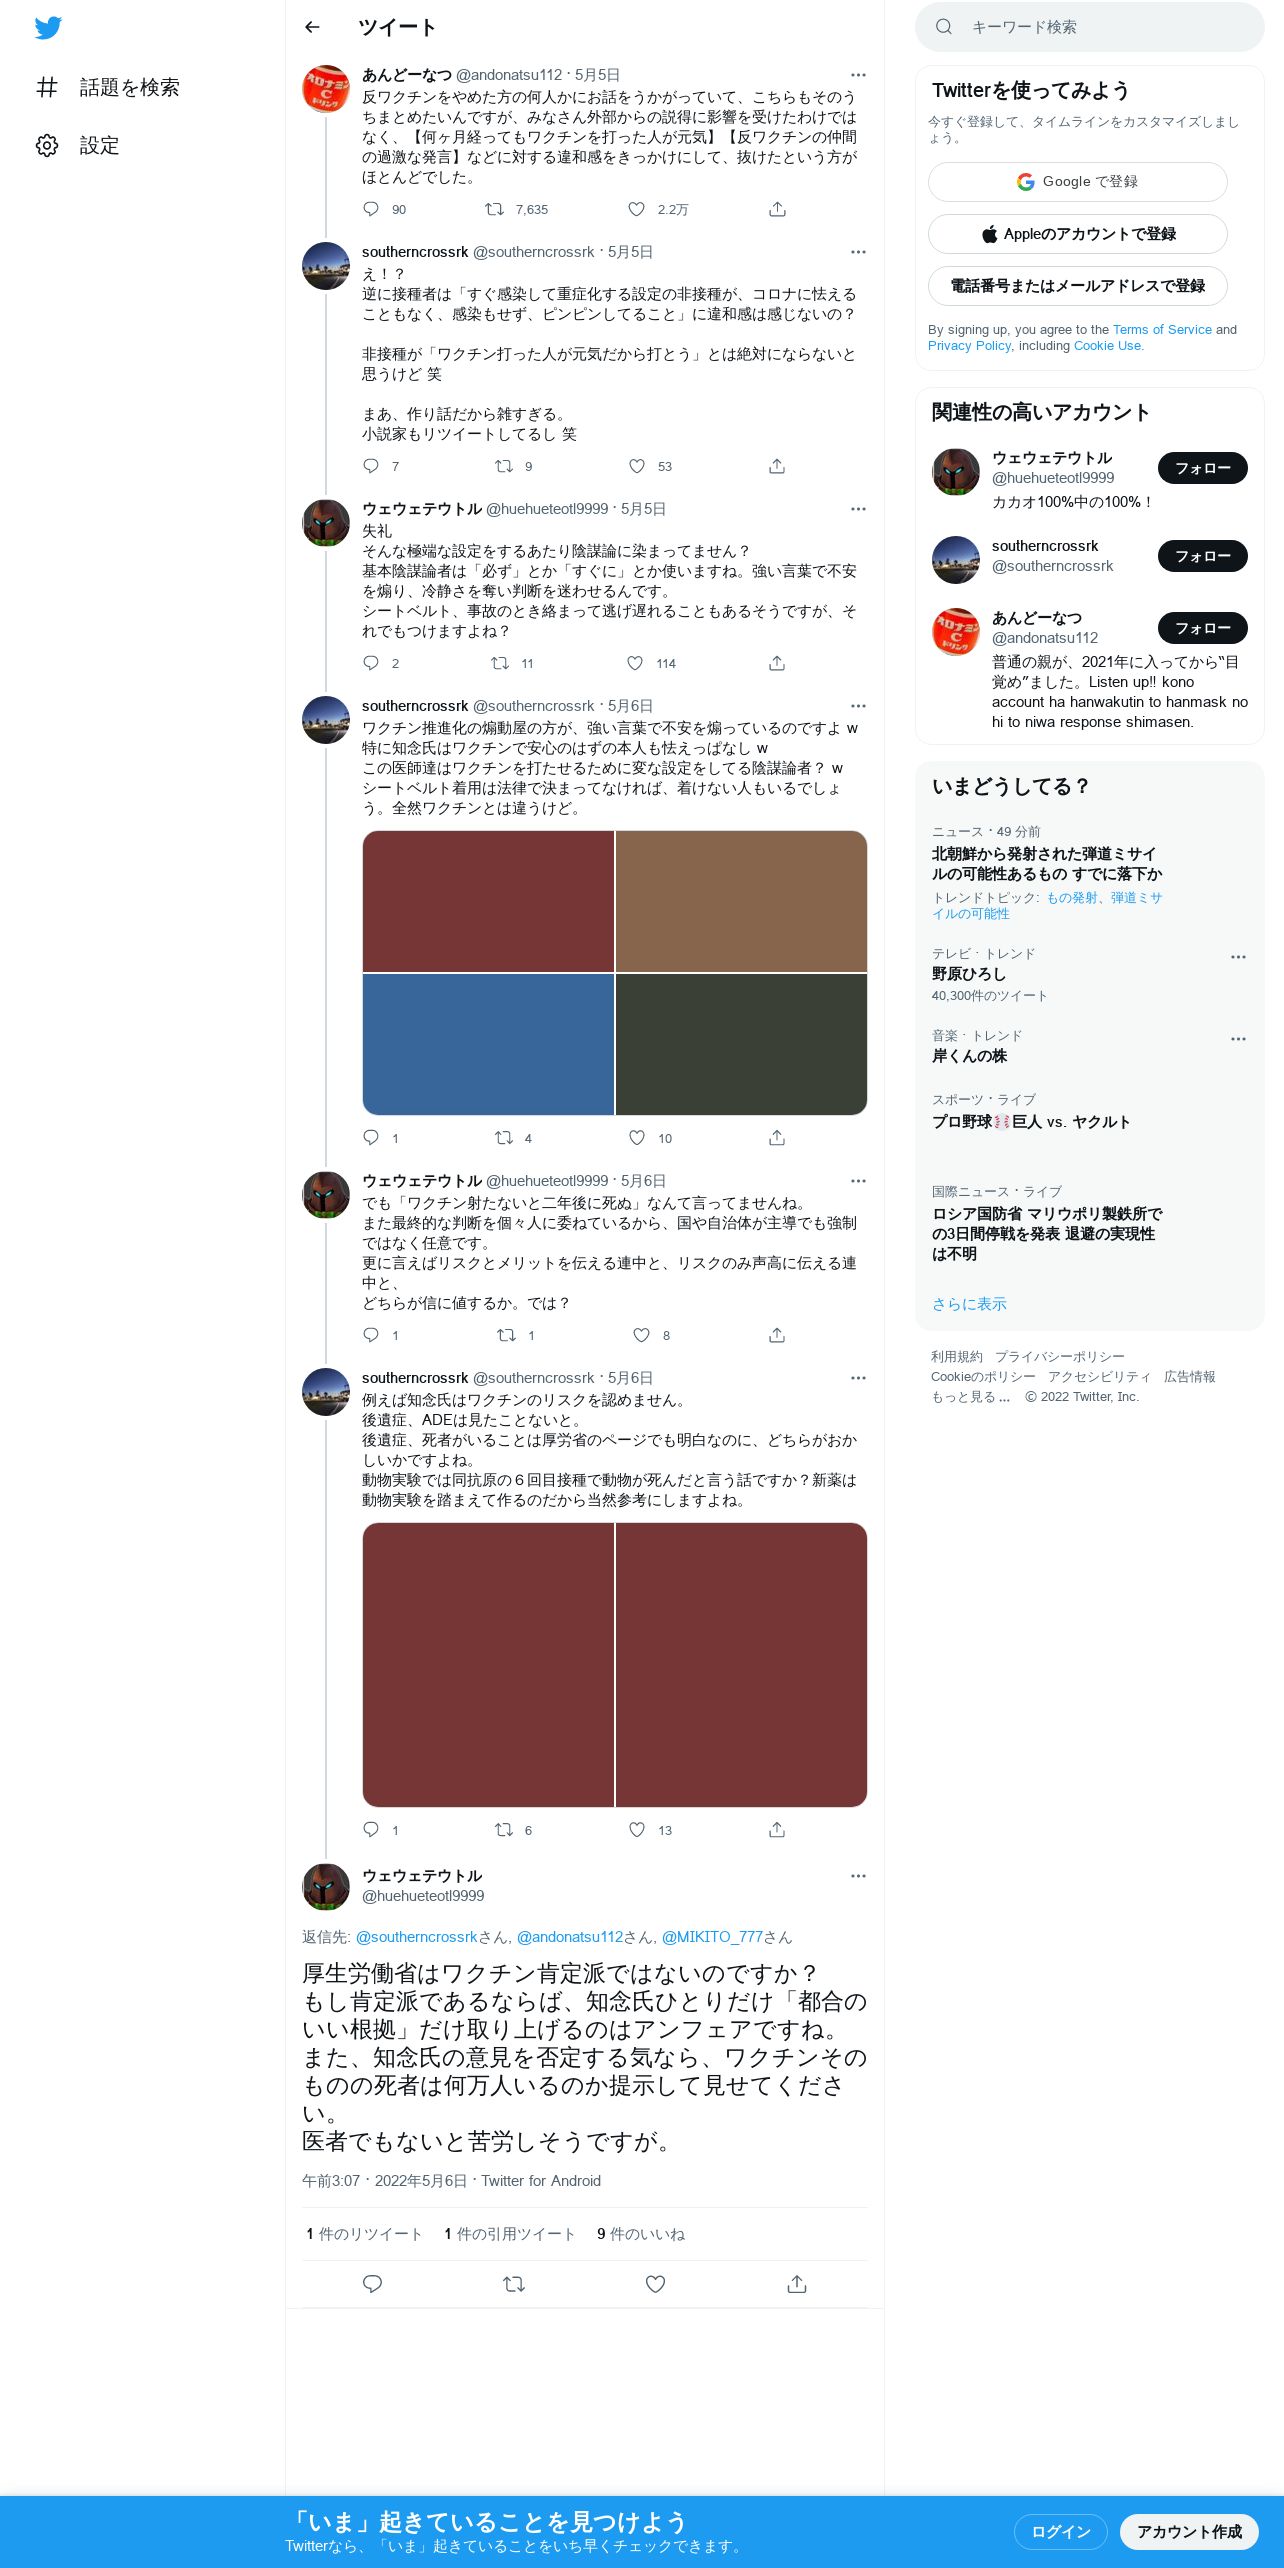Follow あんどーなつ in related accounts
This screenshot has height=2568, width=1284.
[x=1202, y=628]
